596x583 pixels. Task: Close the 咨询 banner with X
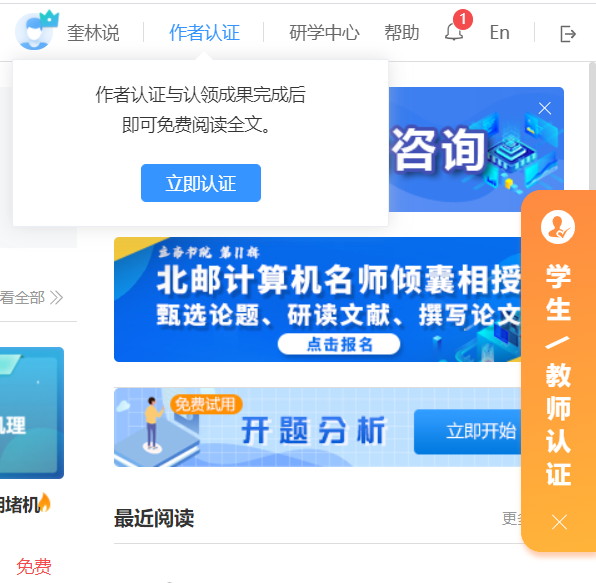click(x=545, y=108)
